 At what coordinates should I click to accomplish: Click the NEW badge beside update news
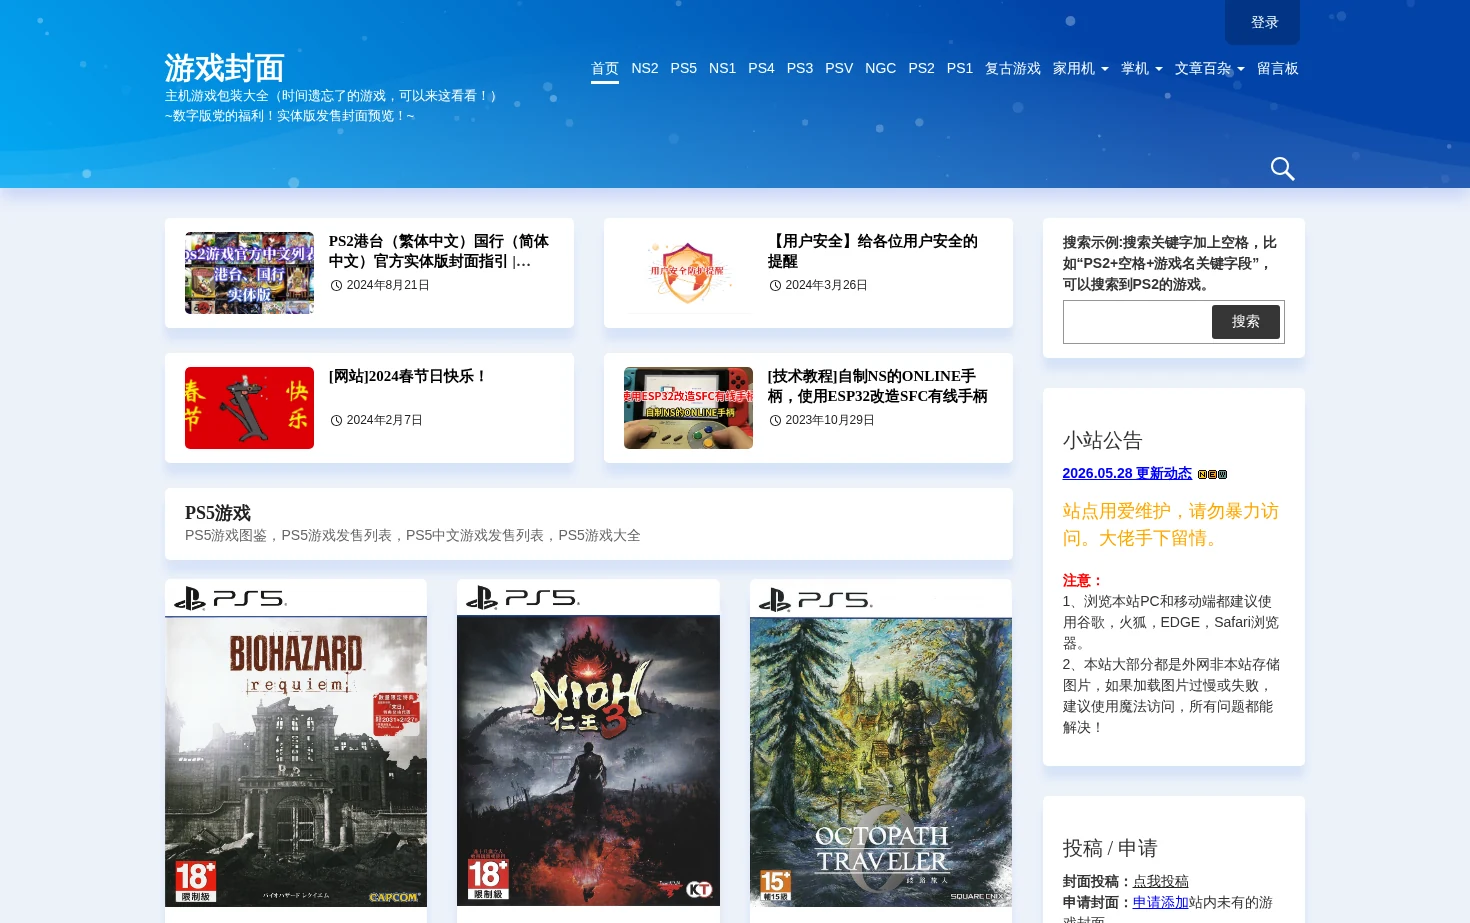[1212, 474]
